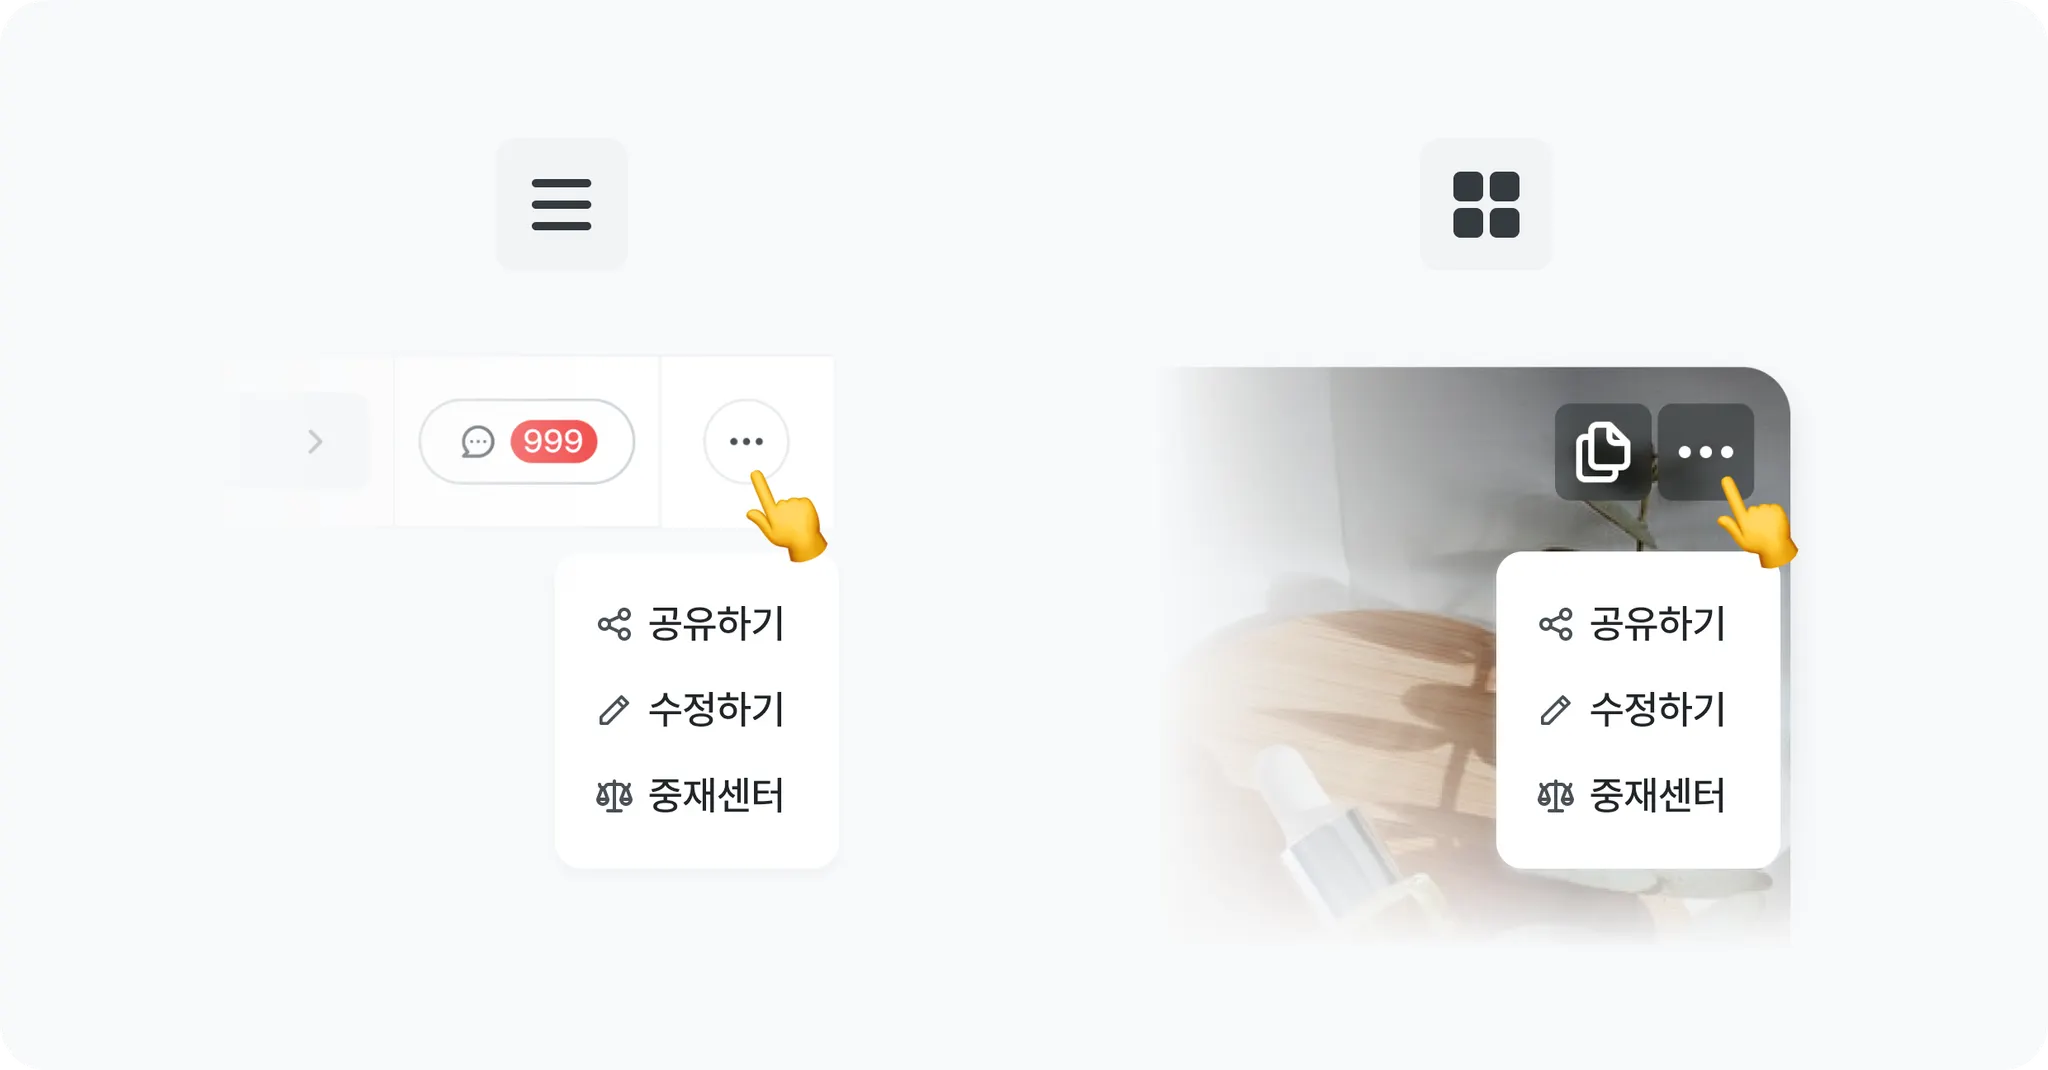2048x1070 pixels.
Task: Click the copy documents icon on image
Action: pyautogui.click(x=1603, y=451)
